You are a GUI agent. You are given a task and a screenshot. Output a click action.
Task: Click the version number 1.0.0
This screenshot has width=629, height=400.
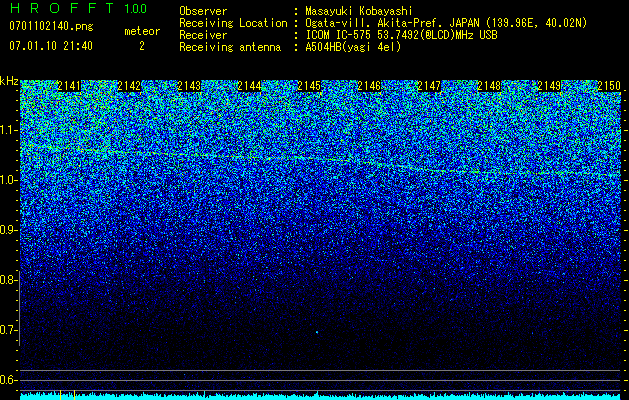[136, 8]
